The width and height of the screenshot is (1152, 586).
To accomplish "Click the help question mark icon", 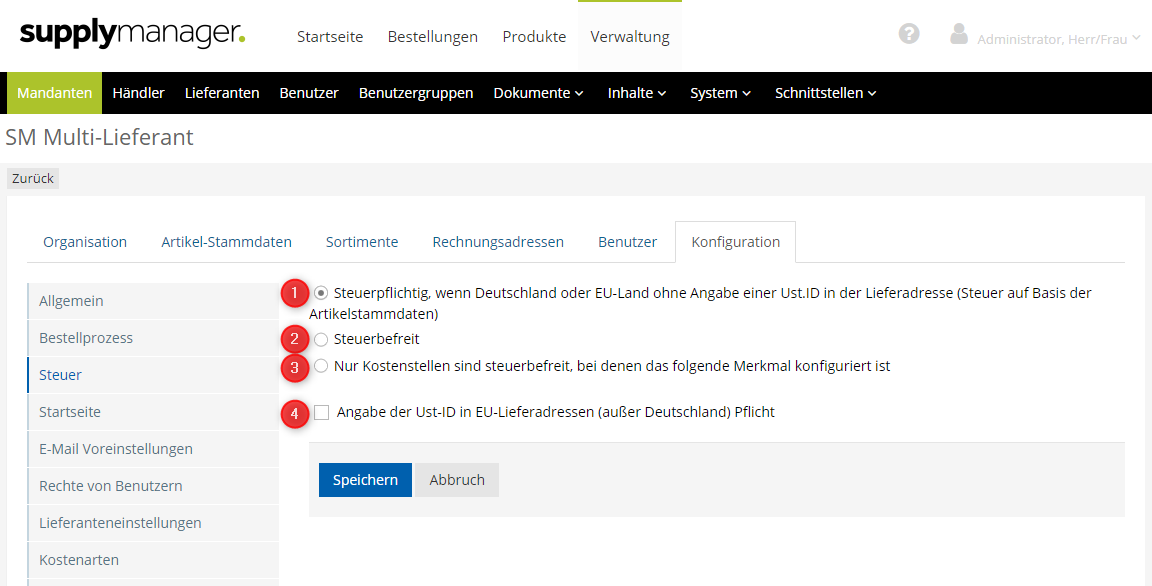I will pyautogui.click(x=909, y=34).
